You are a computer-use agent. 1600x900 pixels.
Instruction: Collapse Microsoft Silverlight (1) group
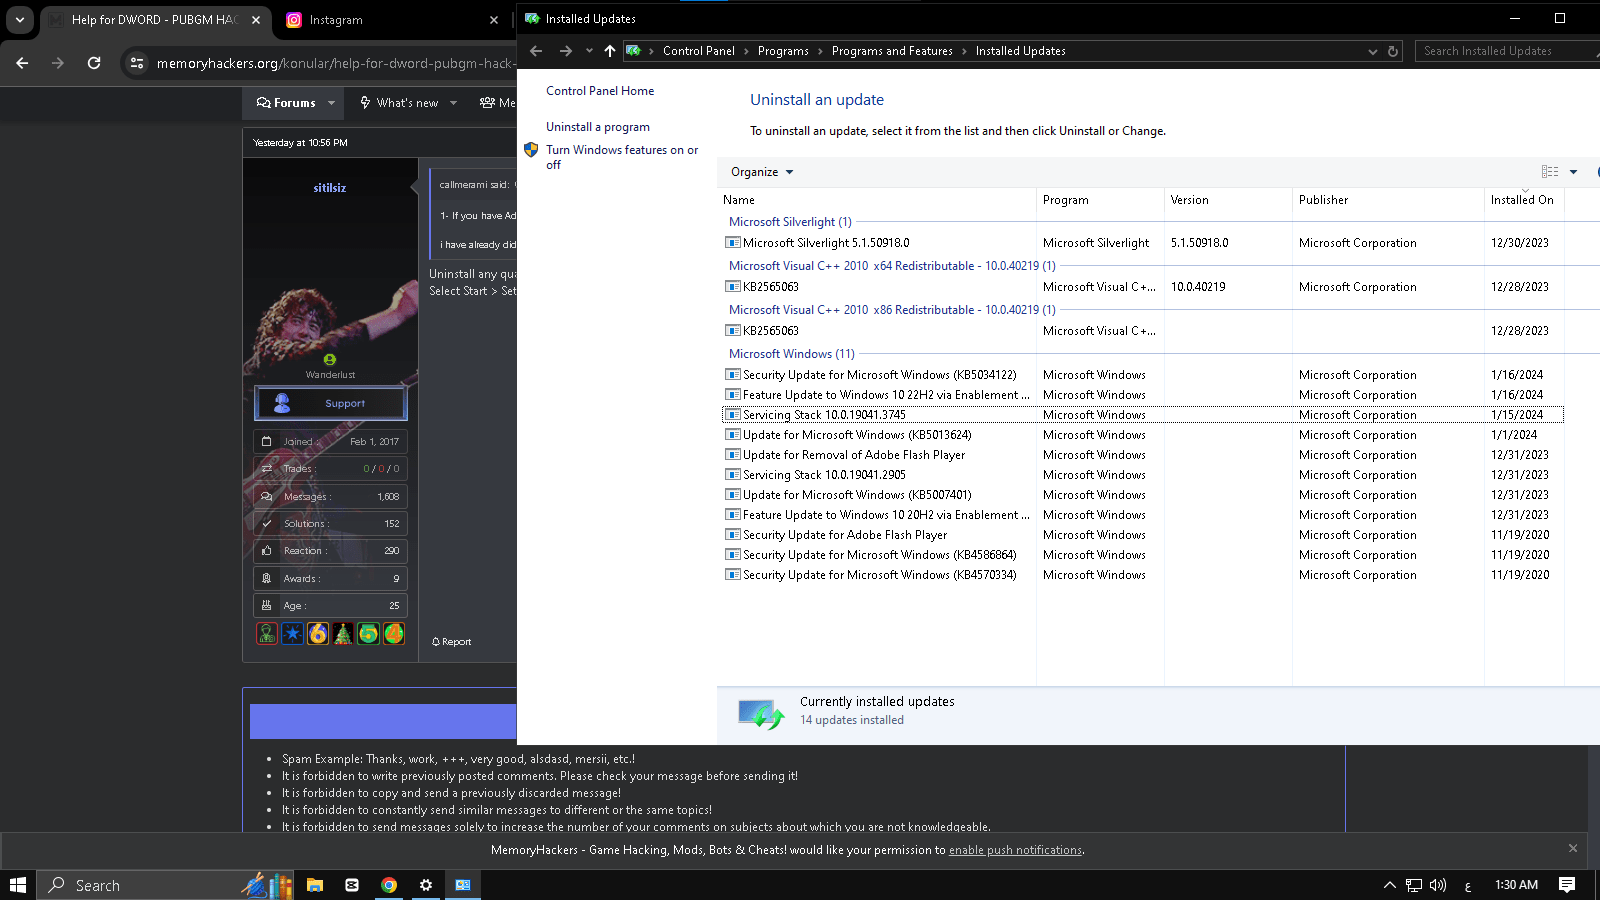tap(790, 222)
